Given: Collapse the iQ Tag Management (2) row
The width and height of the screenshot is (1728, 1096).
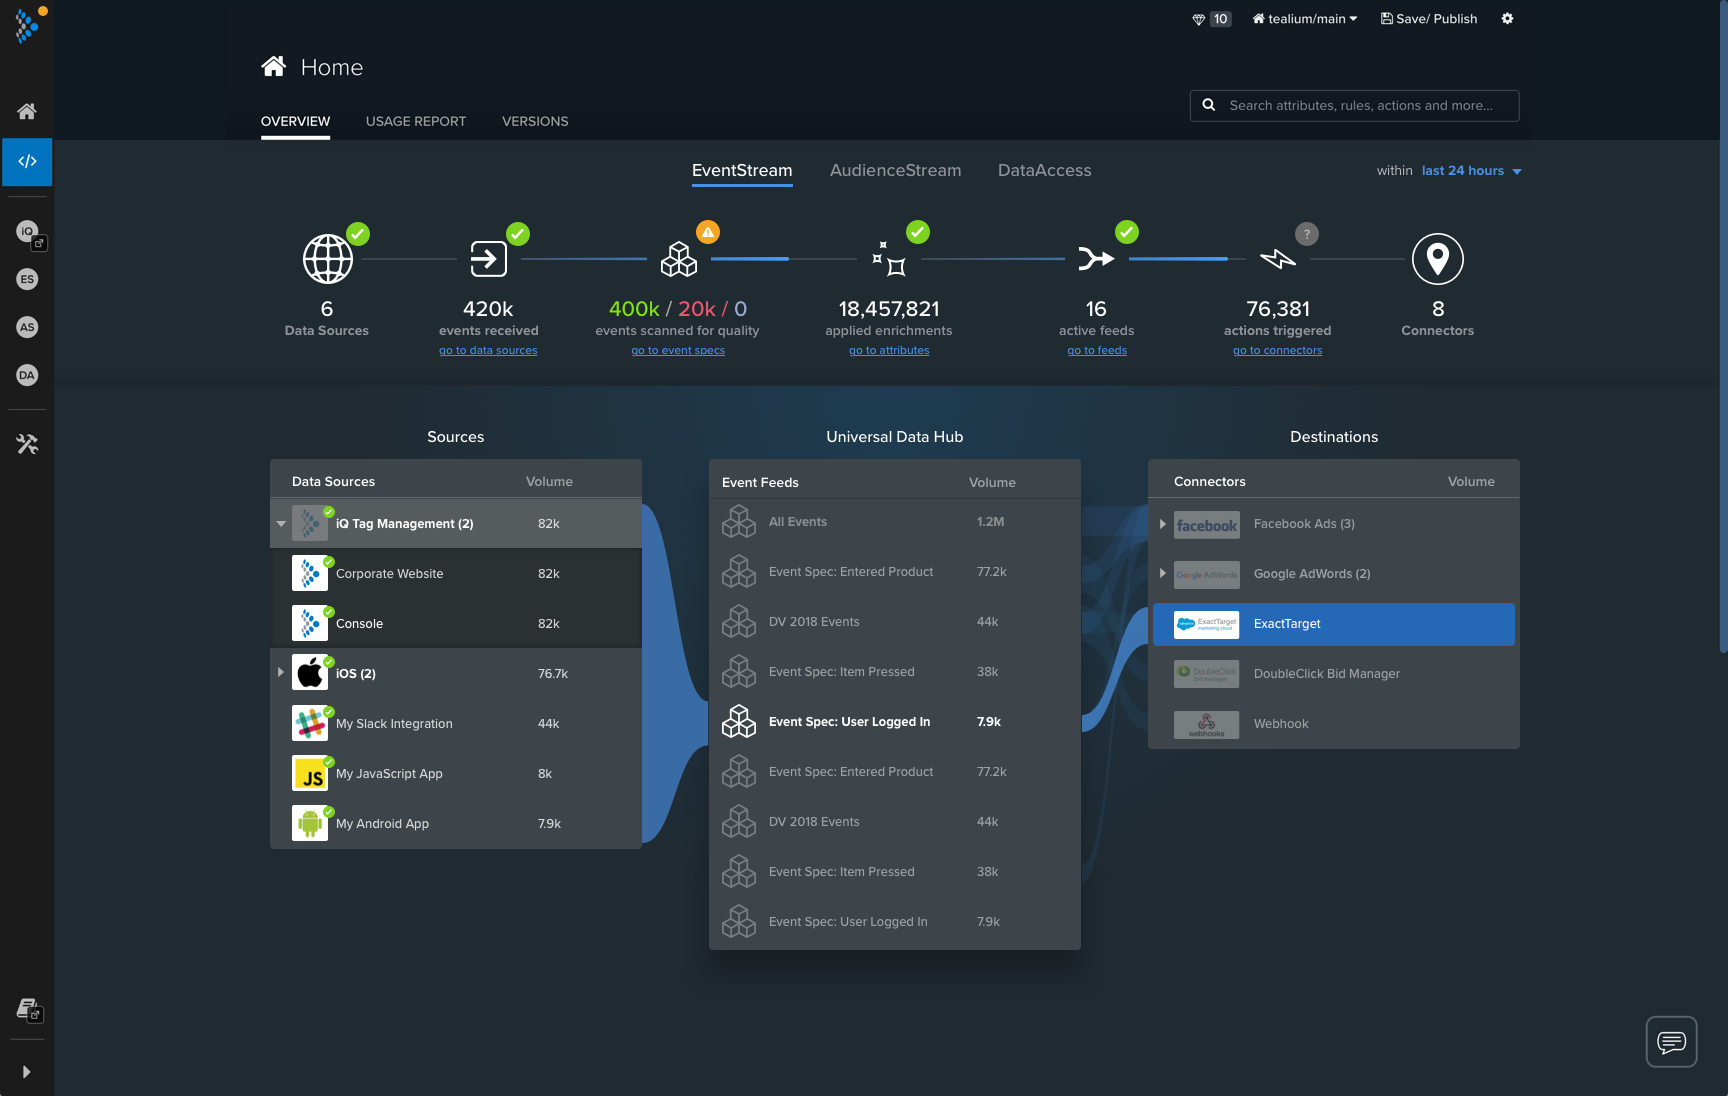Looking at the screenshot, I should pos(281,523).
